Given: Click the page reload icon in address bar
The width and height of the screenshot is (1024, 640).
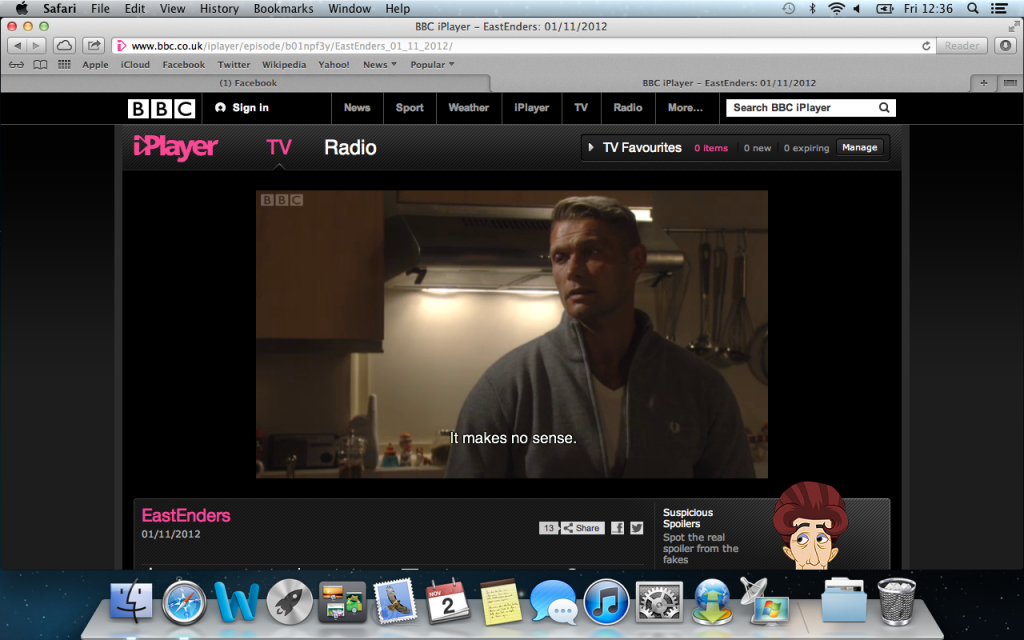Looking at the screenshot, I should click(926, 46).
